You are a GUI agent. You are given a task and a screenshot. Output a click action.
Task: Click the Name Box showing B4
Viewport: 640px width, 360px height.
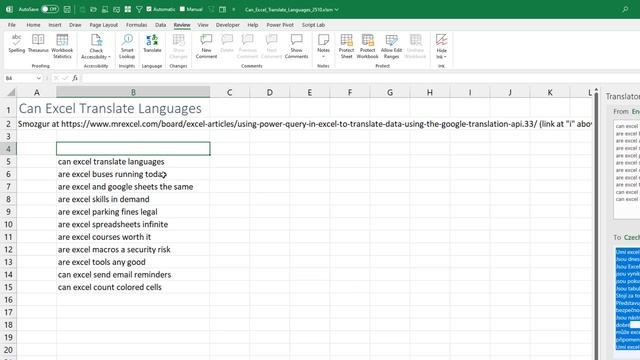tap(20, 78)
